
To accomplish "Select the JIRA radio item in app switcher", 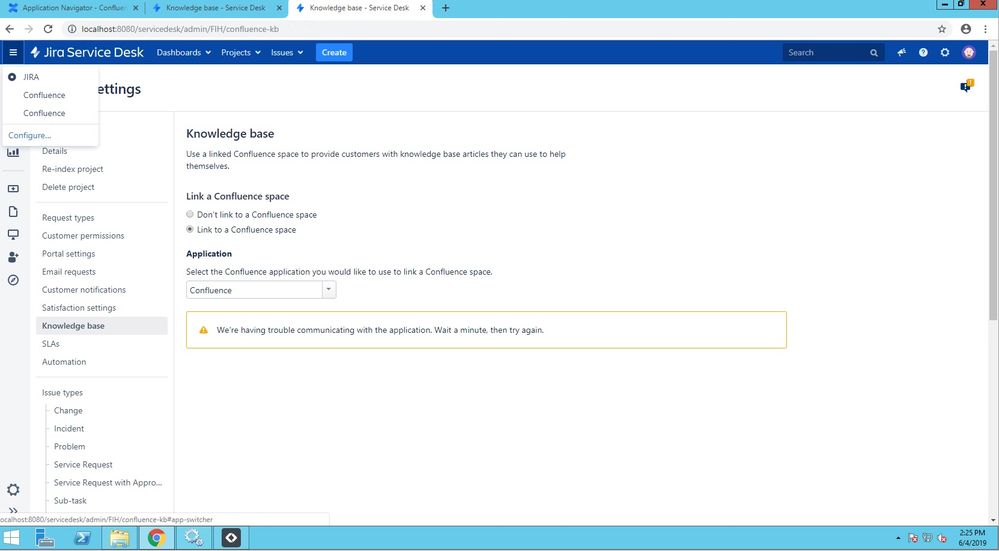I will tap(12, 76).
